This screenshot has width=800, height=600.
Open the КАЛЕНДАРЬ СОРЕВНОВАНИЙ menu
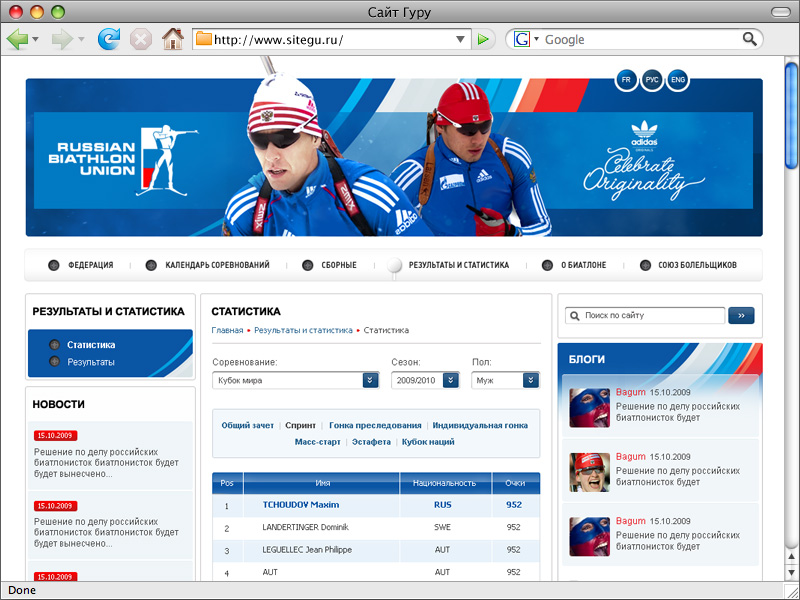click(217, 265)
